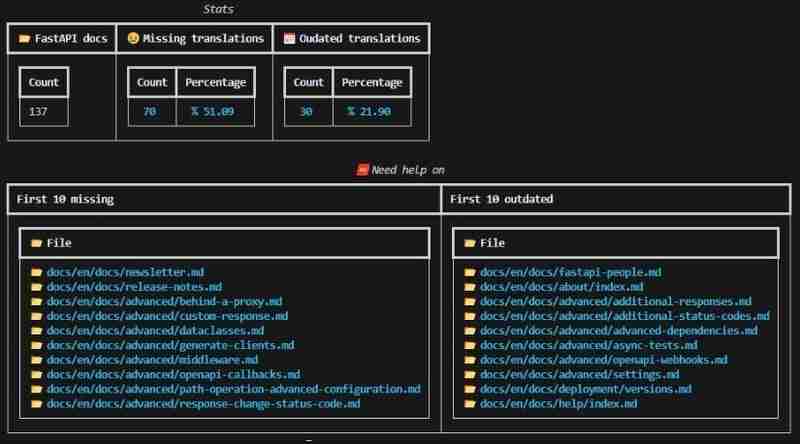This screenshot has width=800, height=444.
Task: Click the Missing translations header text
Action: (x=203, y=39)
